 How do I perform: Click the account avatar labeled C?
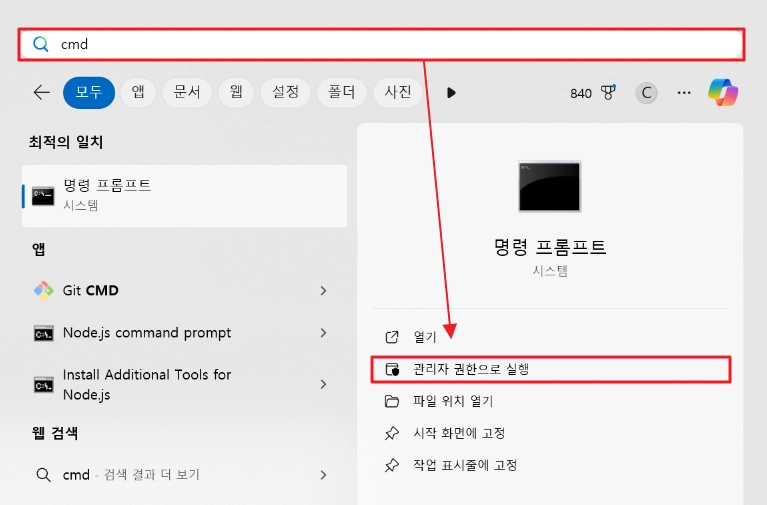[x=647, y=93]
